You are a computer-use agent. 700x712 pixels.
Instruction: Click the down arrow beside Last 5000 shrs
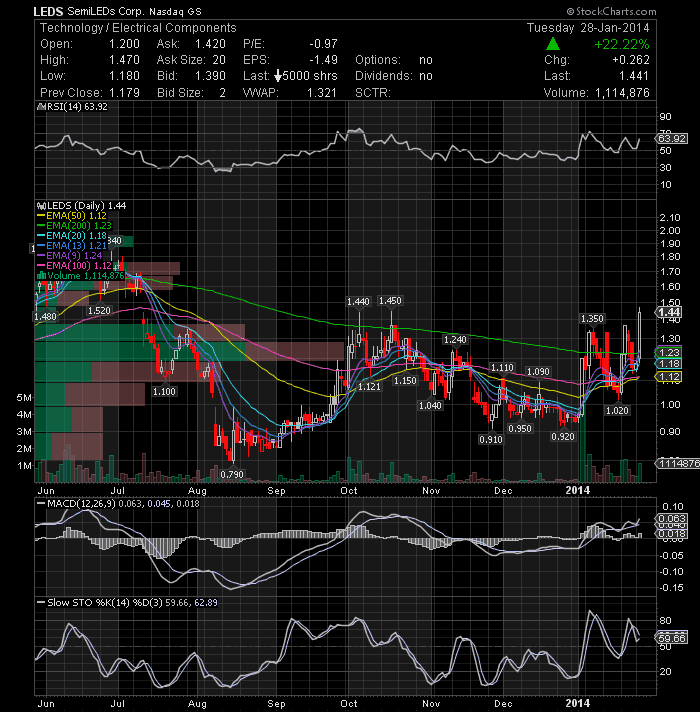pos(278,76)
